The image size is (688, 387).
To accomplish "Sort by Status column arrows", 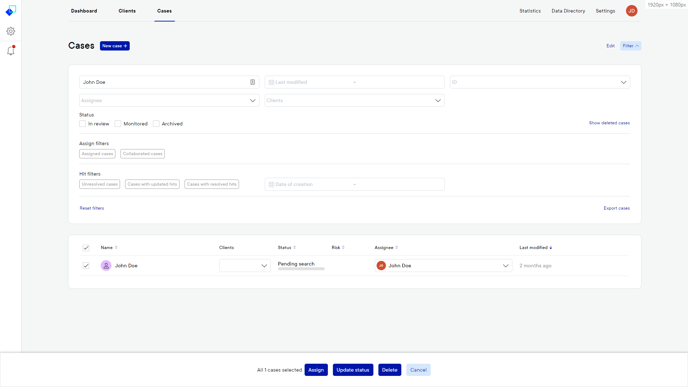I will tap(294, 247).
